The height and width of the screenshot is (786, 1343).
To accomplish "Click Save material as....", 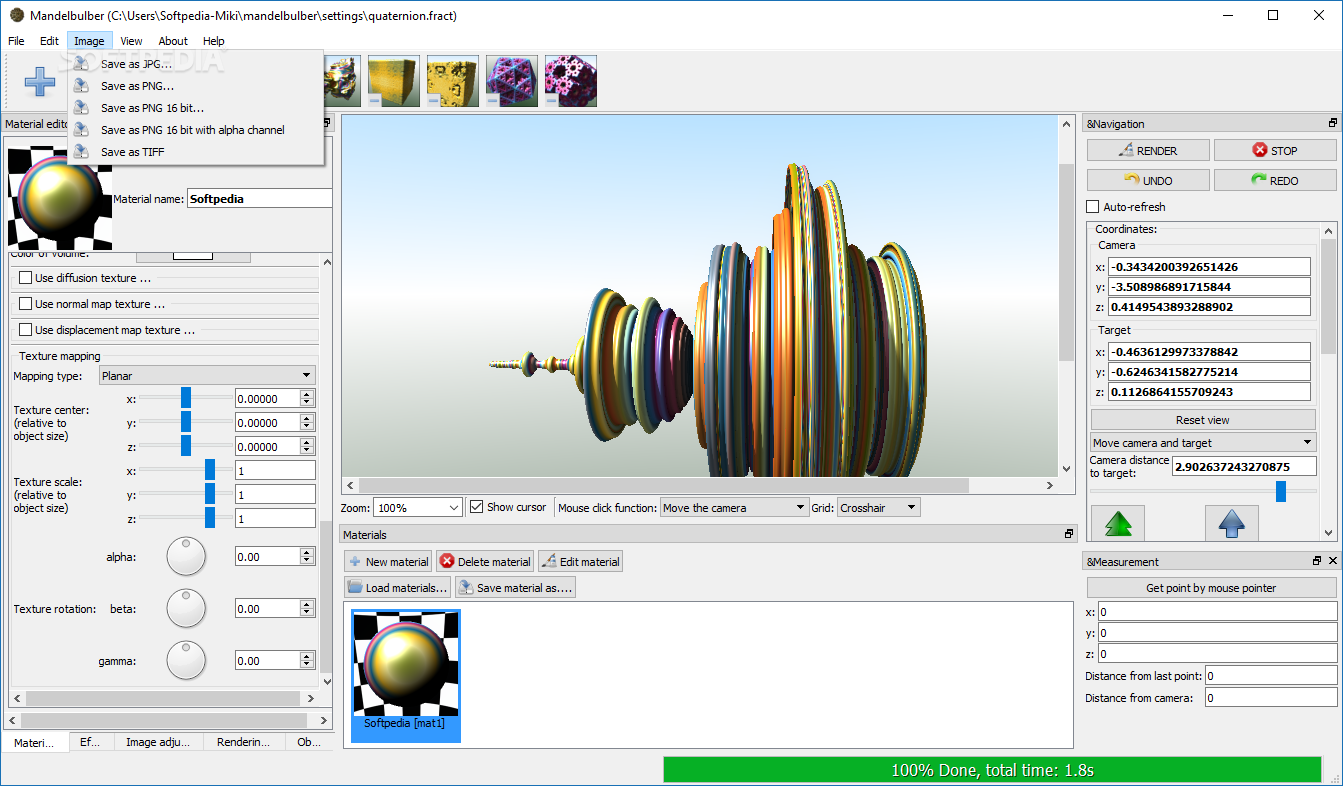I will [x=515, y=587].
